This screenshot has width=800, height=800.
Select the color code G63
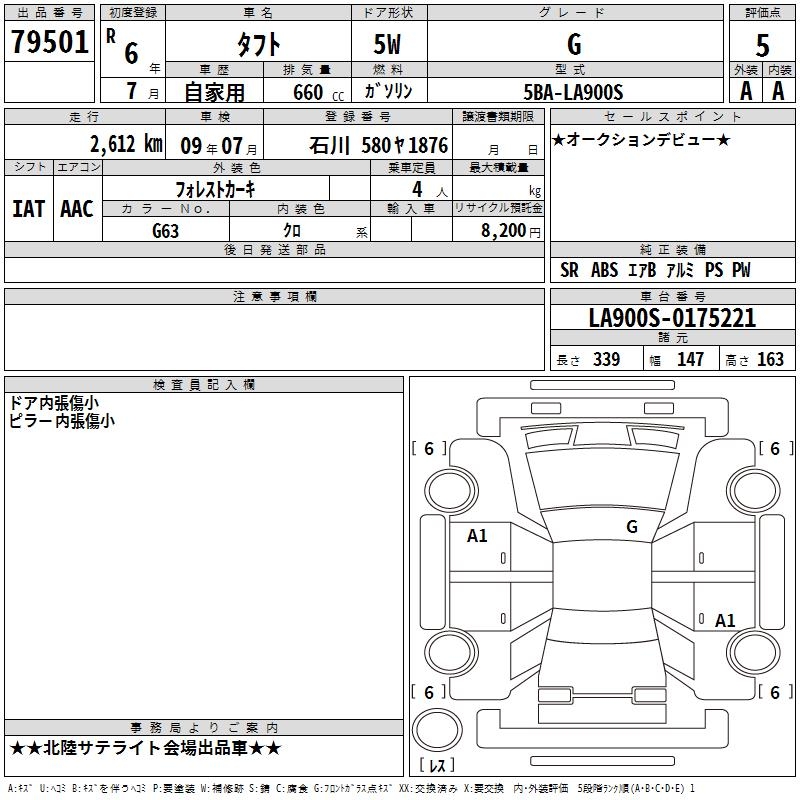click(x=165, y=230)
